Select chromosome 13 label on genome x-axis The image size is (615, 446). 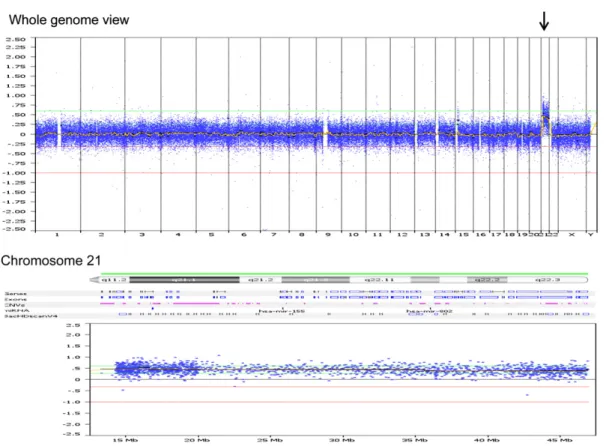click(425, 235)
